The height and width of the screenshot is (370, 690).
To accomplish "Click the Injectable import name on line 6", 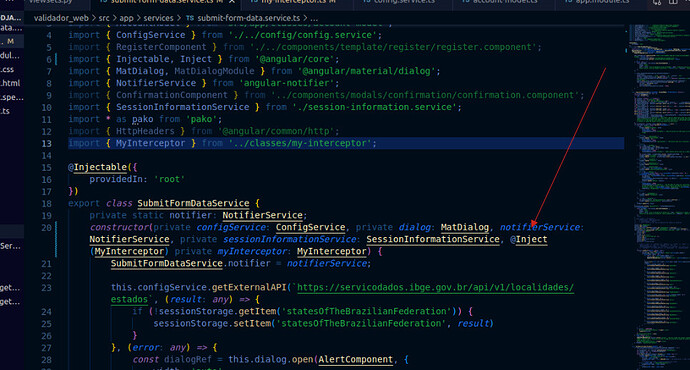I will [x=143, y=59].
